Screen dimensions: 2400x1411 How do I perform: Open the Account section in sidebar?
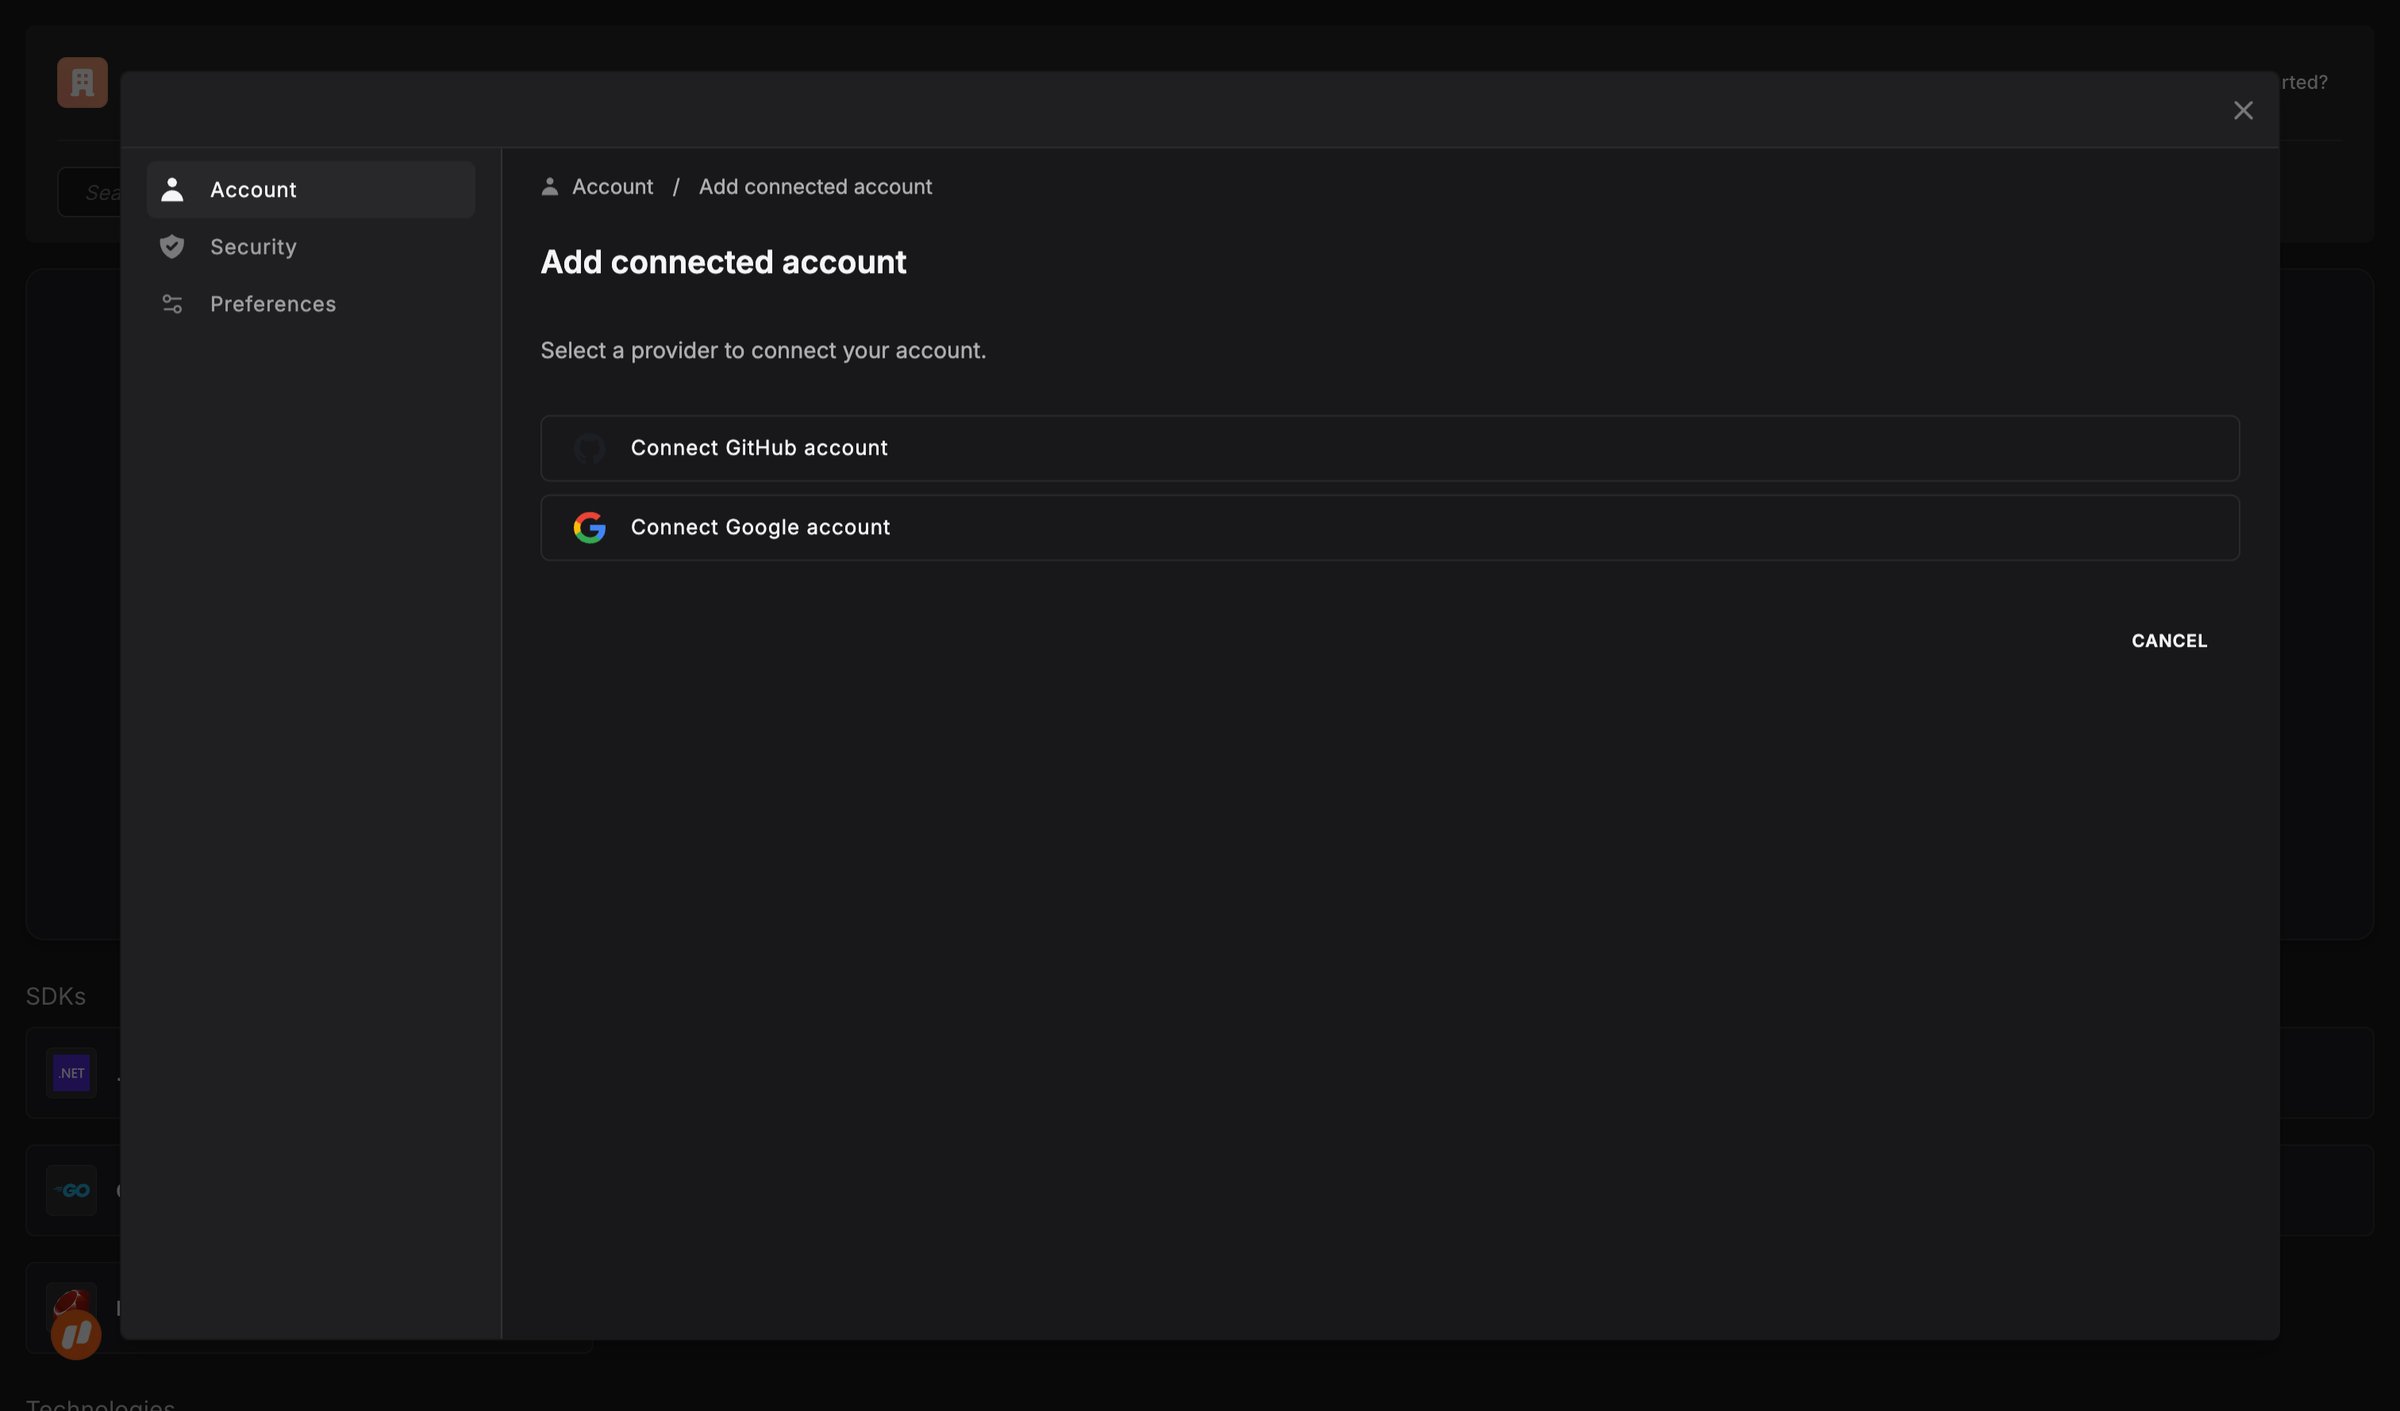point(310,189)
